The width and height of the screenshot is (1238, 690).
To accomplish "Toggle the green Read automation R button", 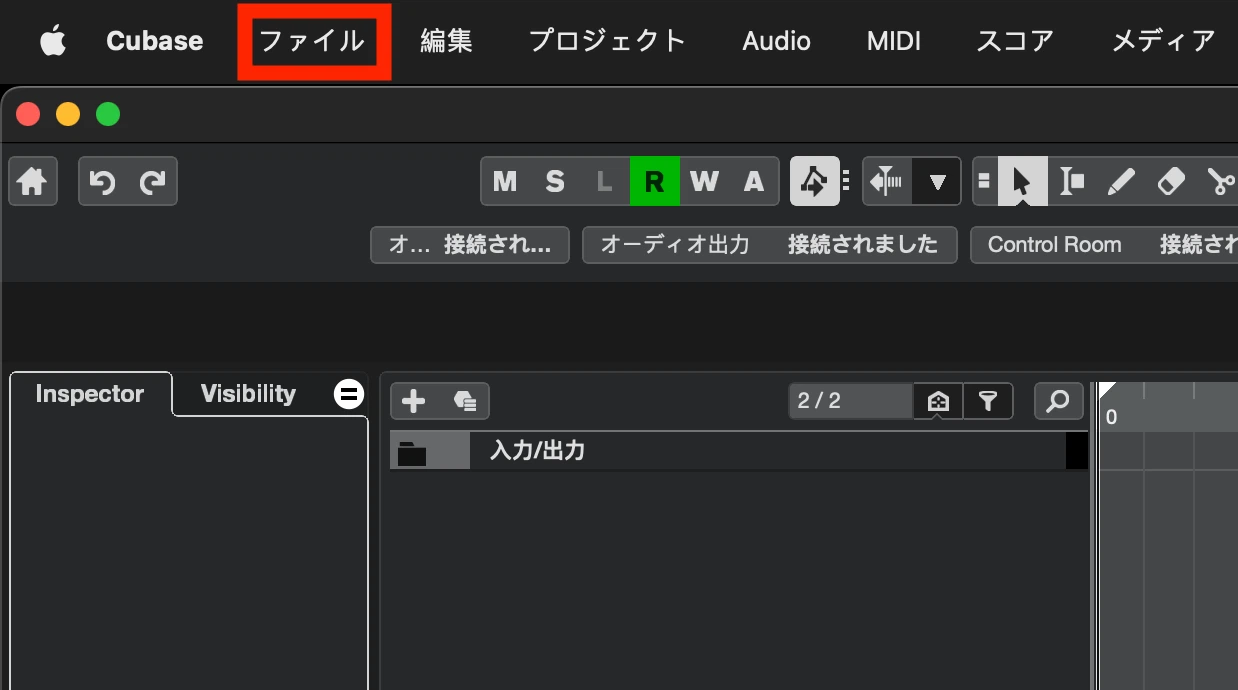I will tap(654, 181).
